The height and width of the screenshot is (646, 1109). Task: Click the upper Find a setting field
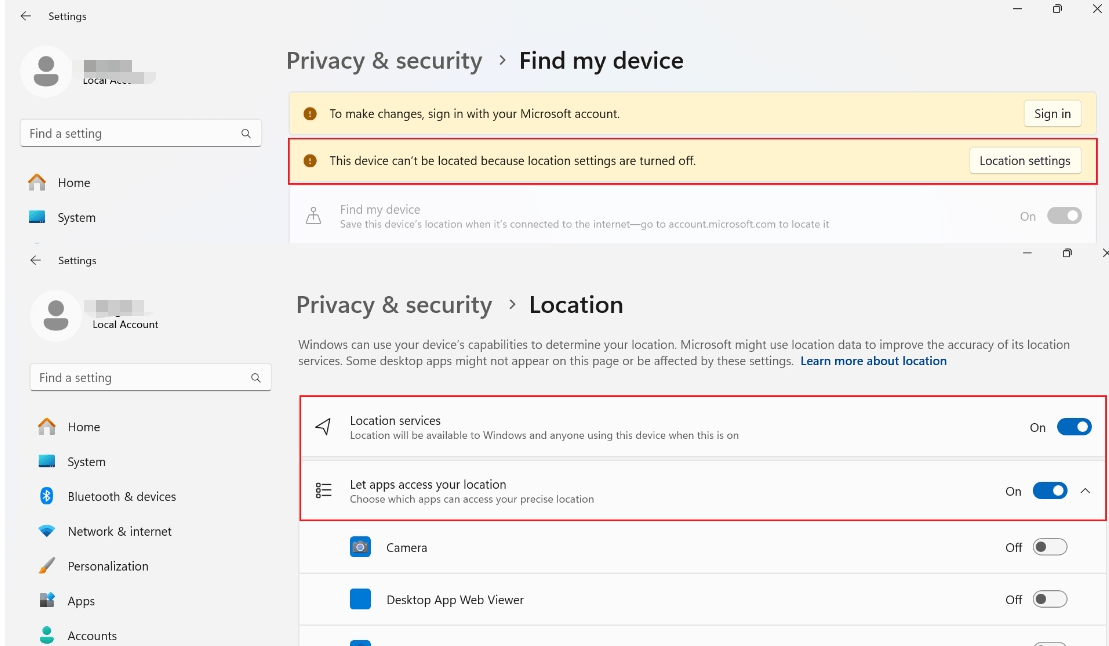[x=130, y=133]
